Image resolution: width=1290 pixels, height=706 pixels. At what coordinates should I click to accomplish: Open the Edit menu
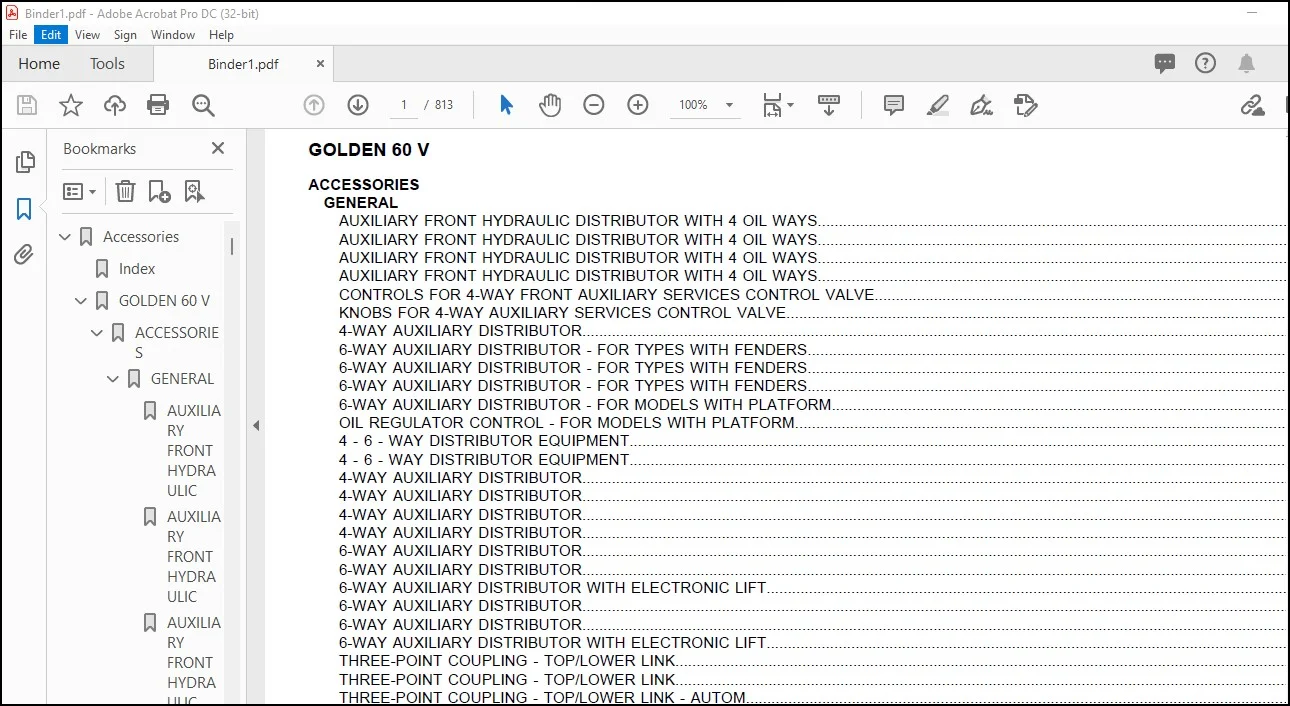click(x=51, y=35)
